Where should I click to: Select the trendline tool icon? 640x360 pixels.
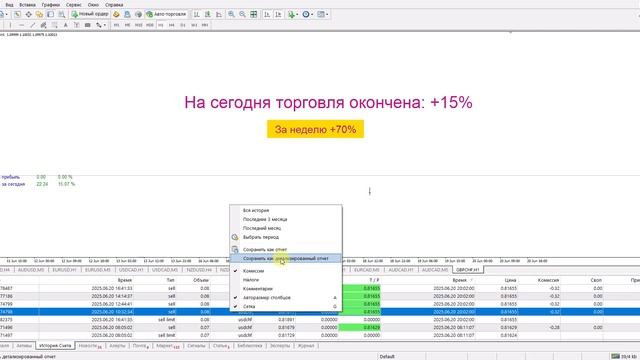[x=33, y=25]
